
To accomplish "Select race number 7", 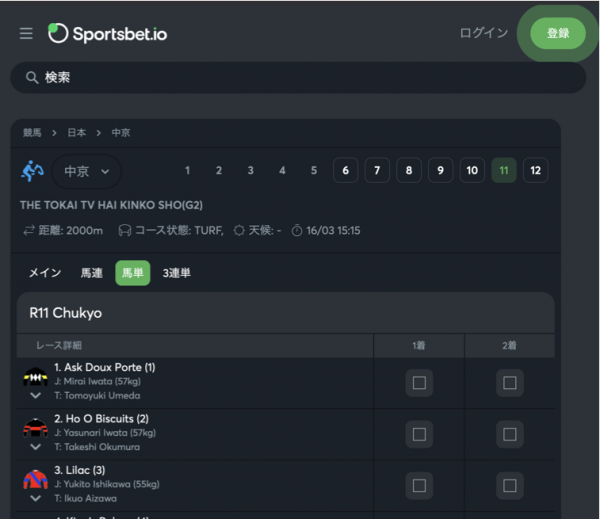I will (377, 170).
